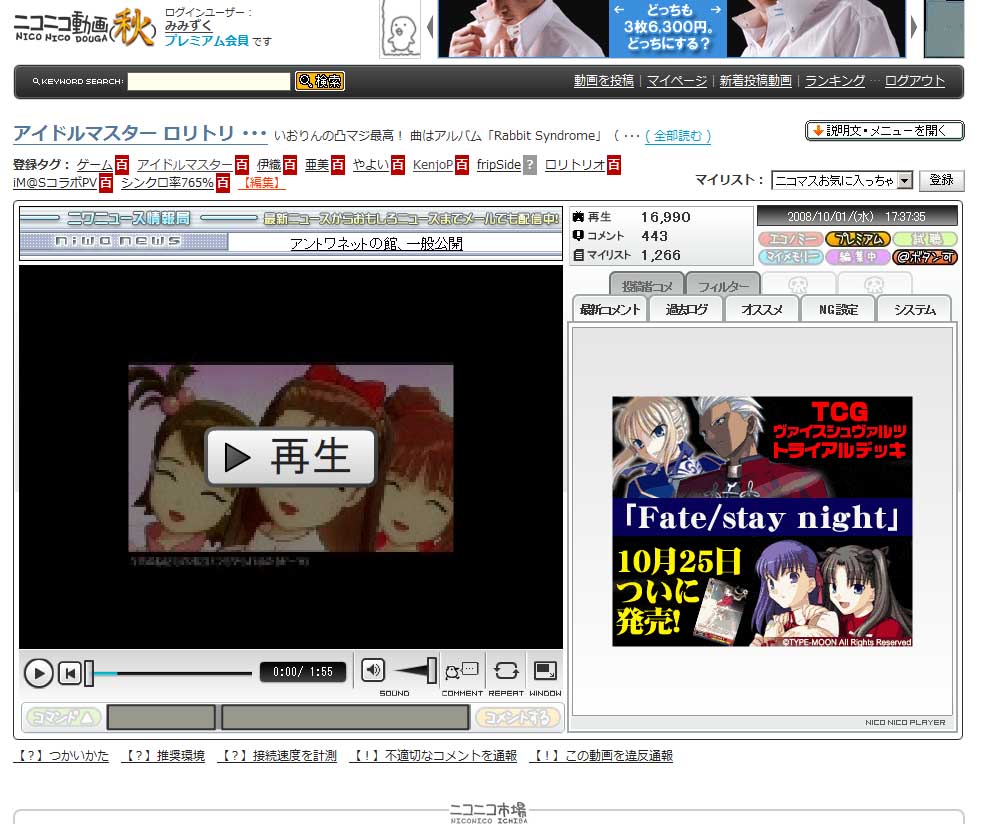Click the big 再生 play overlay button

pos(291,456)
